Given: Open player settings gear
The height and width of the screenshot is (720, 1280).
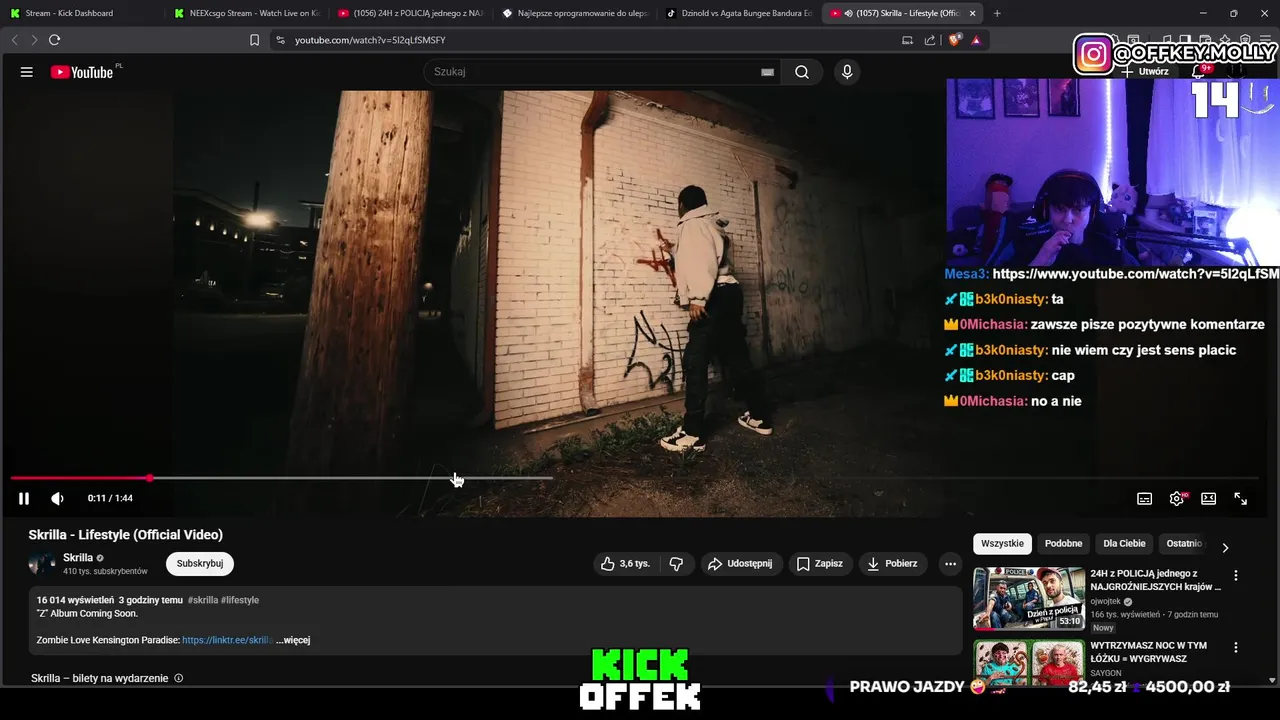Looking at the screenshot, I should pyautogui.click(x=1176, y=498).
